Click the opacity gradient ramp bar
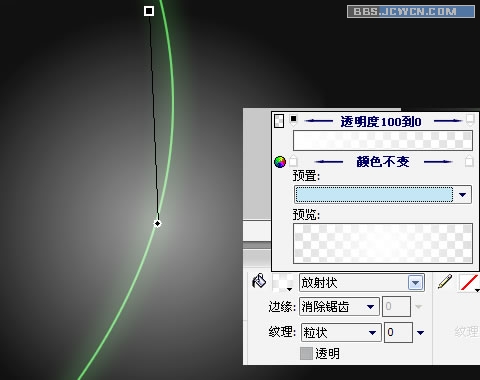The width and height of the screenshot is (480, 380). click(x=382, y=140)
